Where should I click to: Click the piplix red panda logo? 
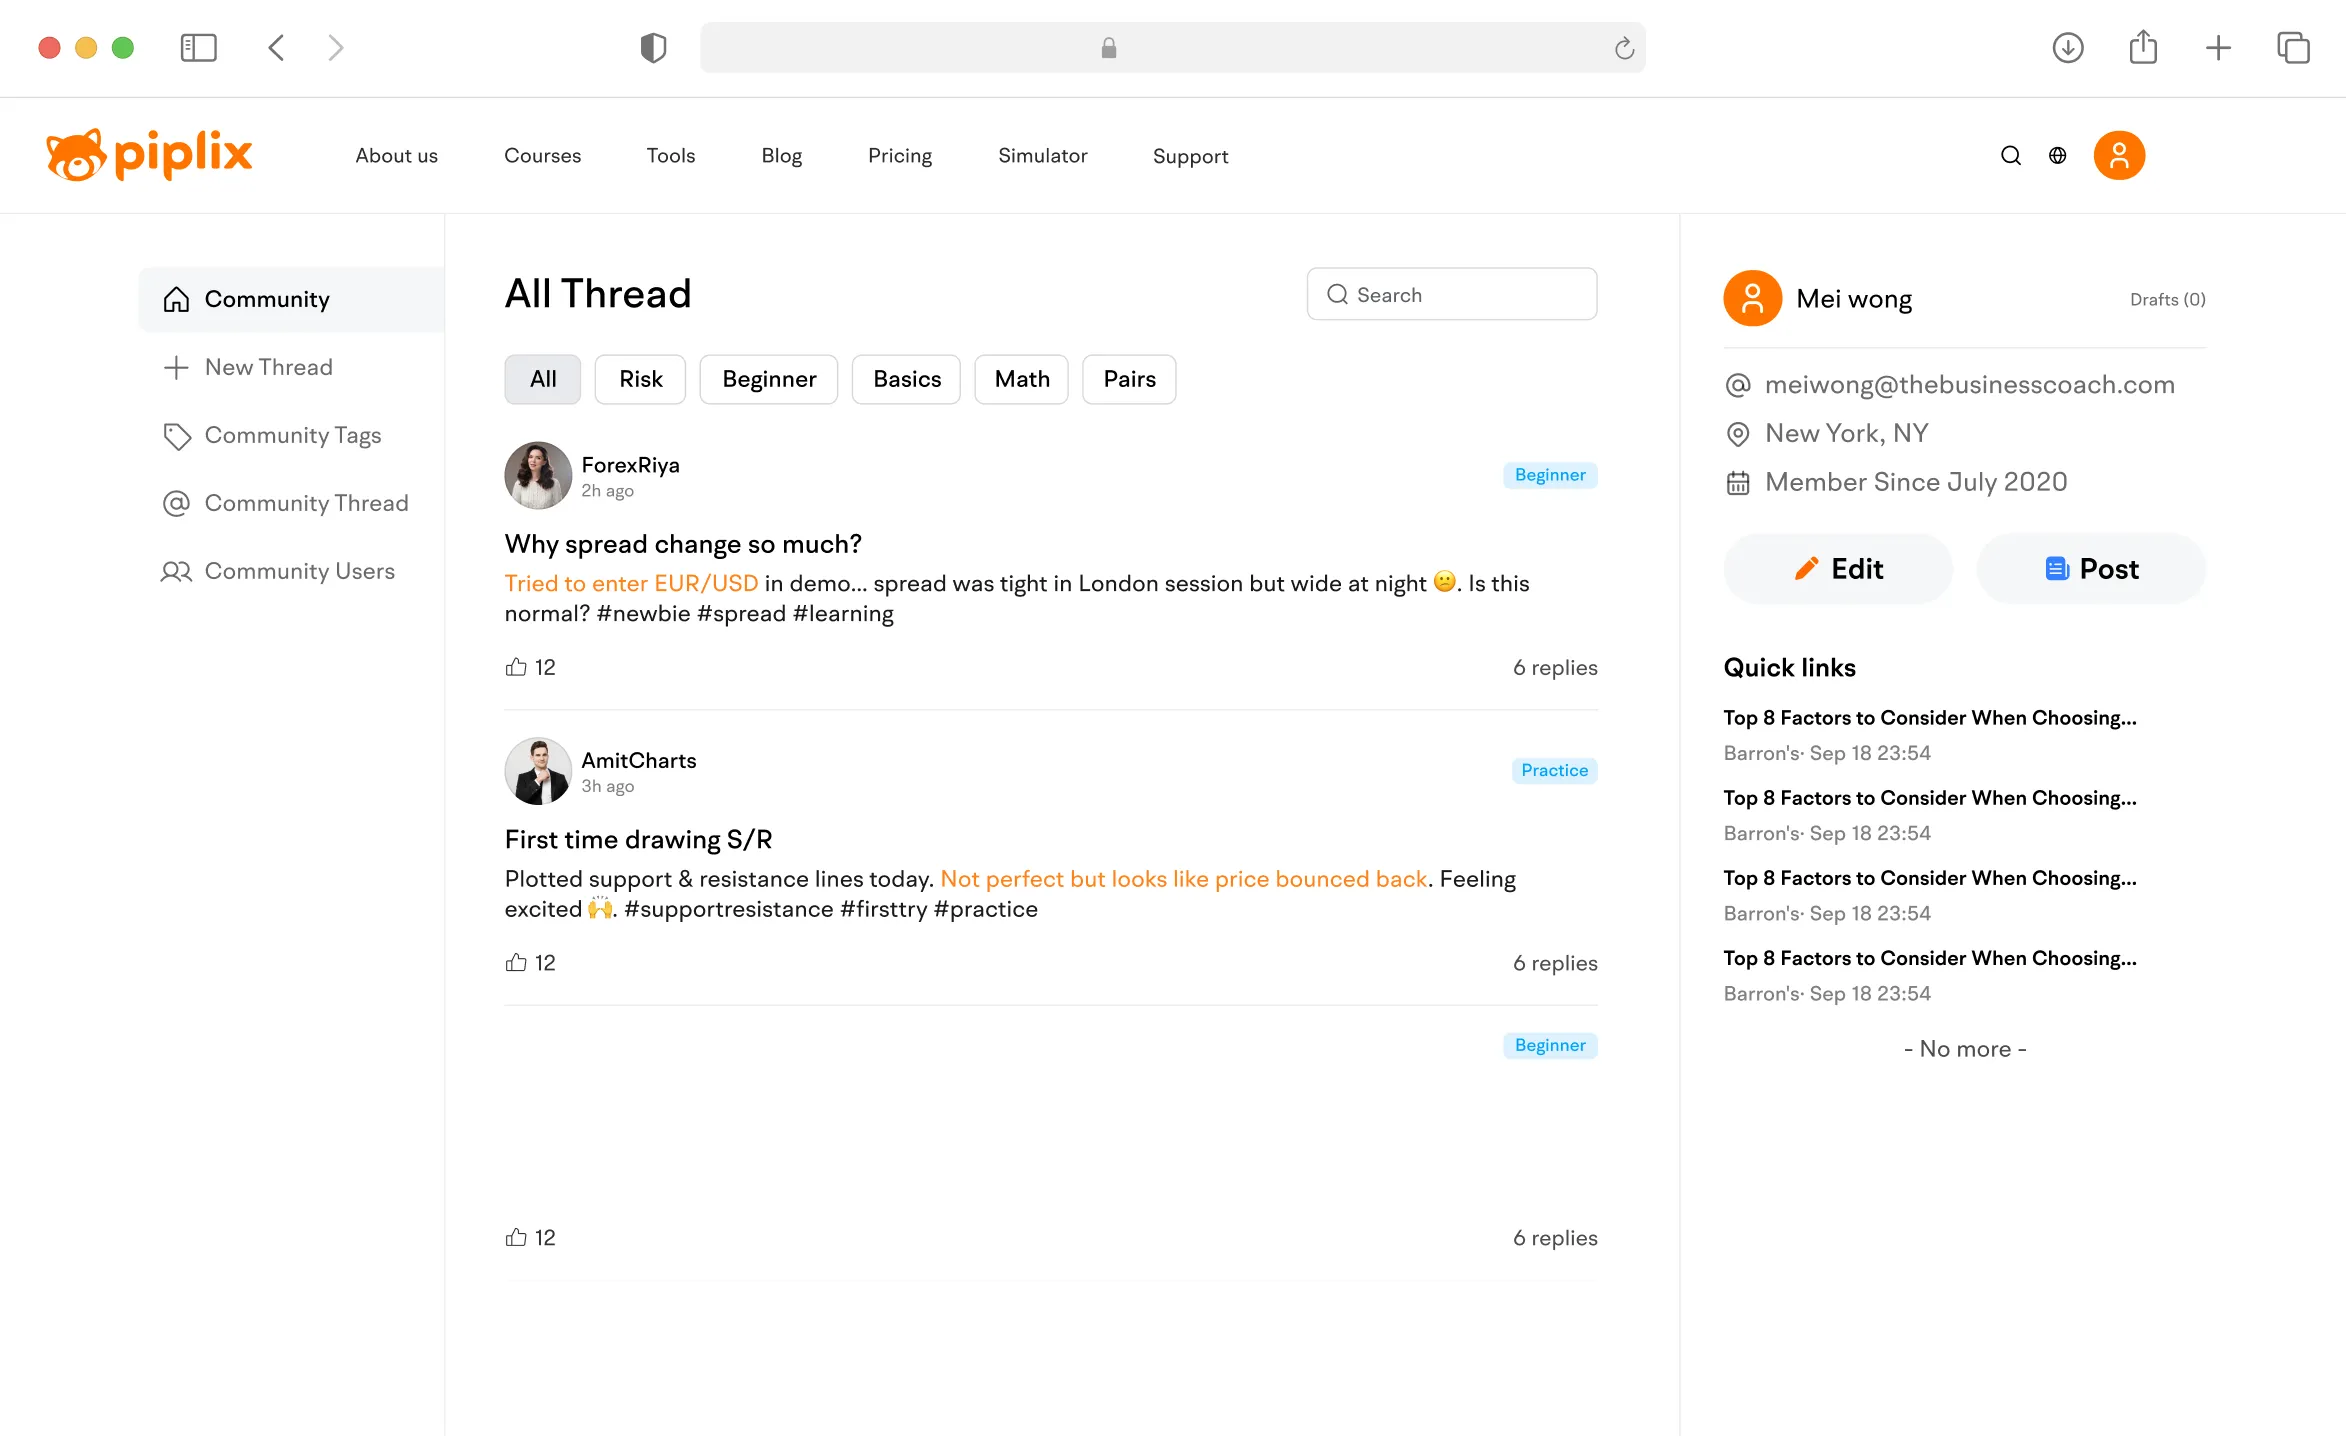point(149,155)
